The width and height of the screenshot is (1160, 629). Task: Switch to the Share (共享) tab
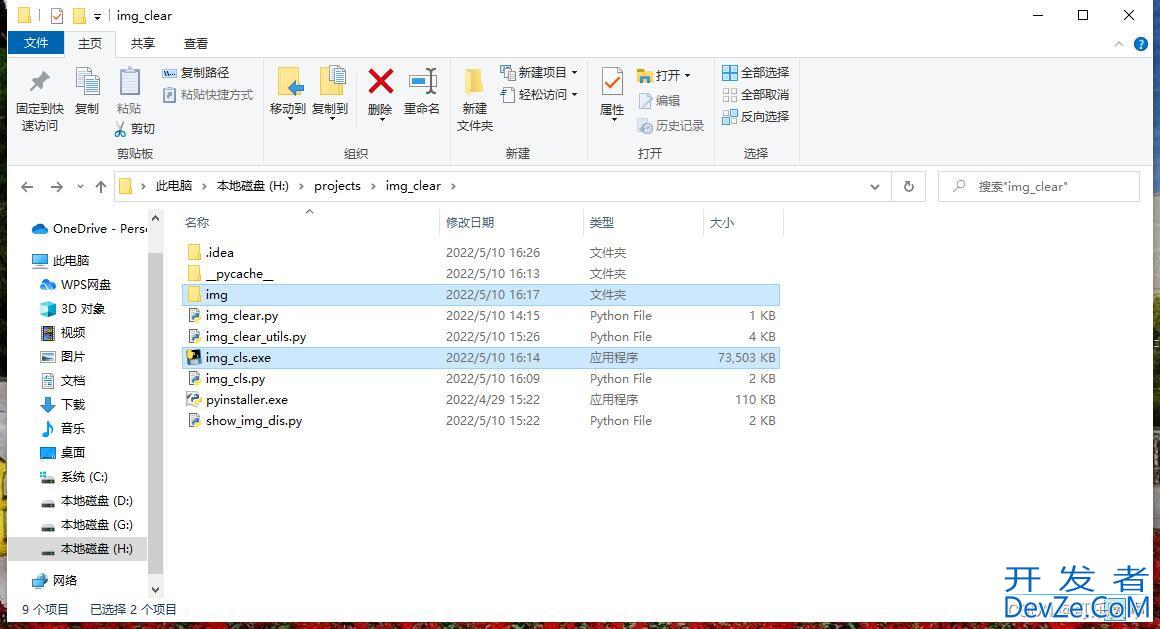tap(143, 44)
